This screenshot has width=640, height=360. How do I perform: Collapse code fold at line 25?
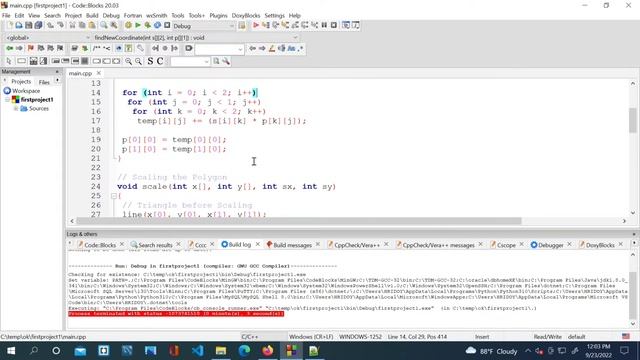pyautogui.click(x=114, y=196)
